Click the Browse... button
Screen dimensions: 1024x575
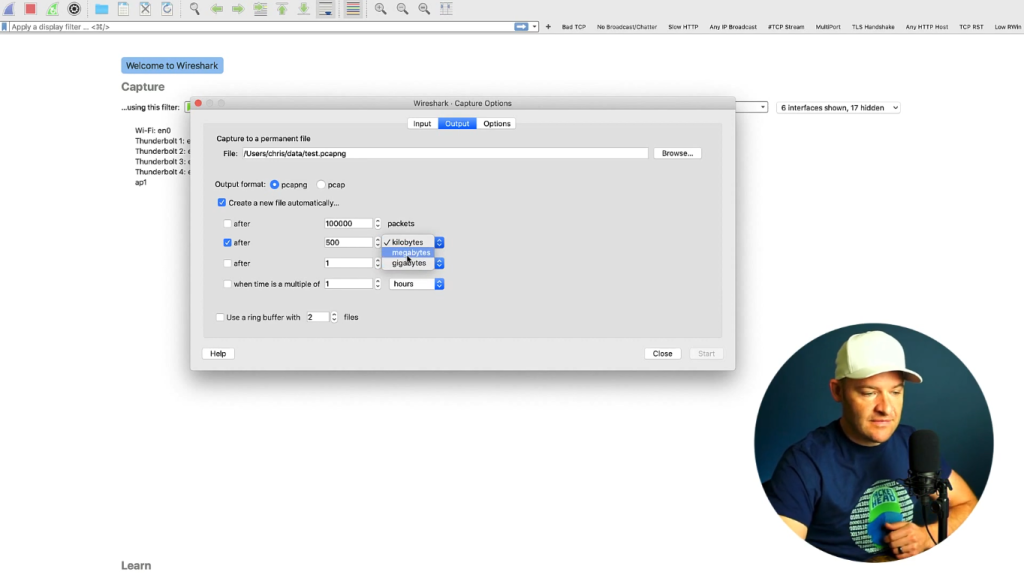tap(677, 154)
